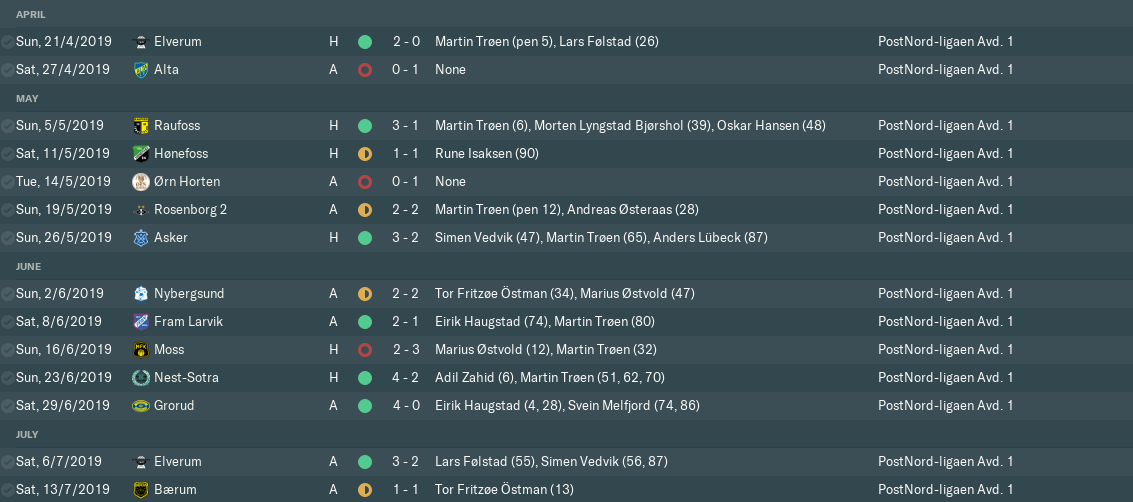Screen dimensions: 1133x502
Task: Open Ørn Horten via its badge
Action: click(x=140, y=182)
